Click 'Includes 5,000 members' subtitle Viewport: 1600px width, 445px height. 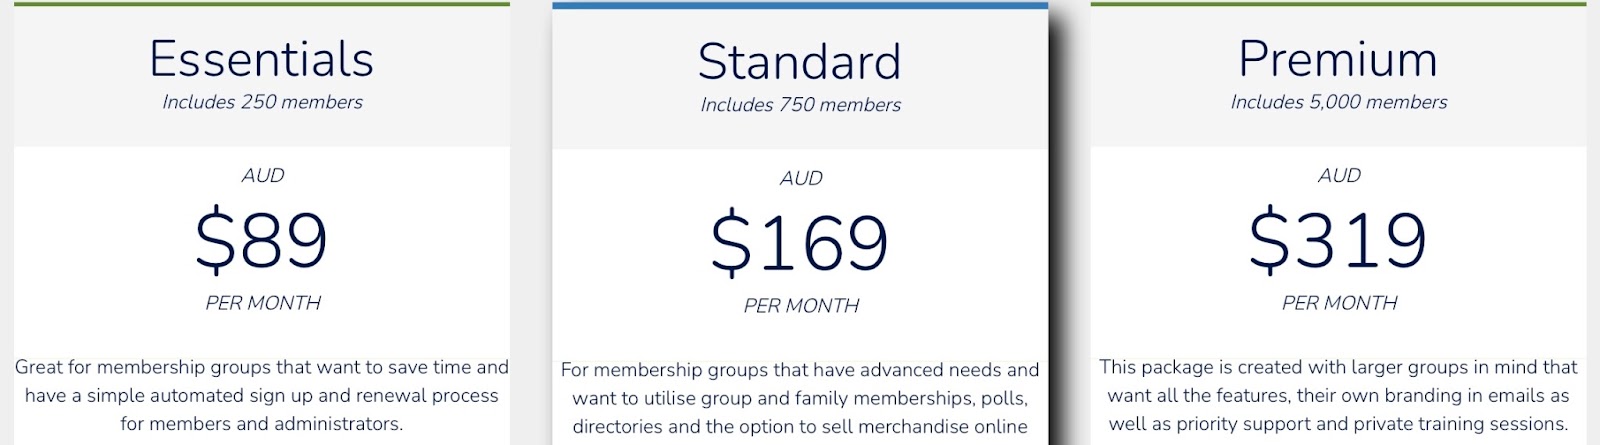click(x=1338, y=102)
